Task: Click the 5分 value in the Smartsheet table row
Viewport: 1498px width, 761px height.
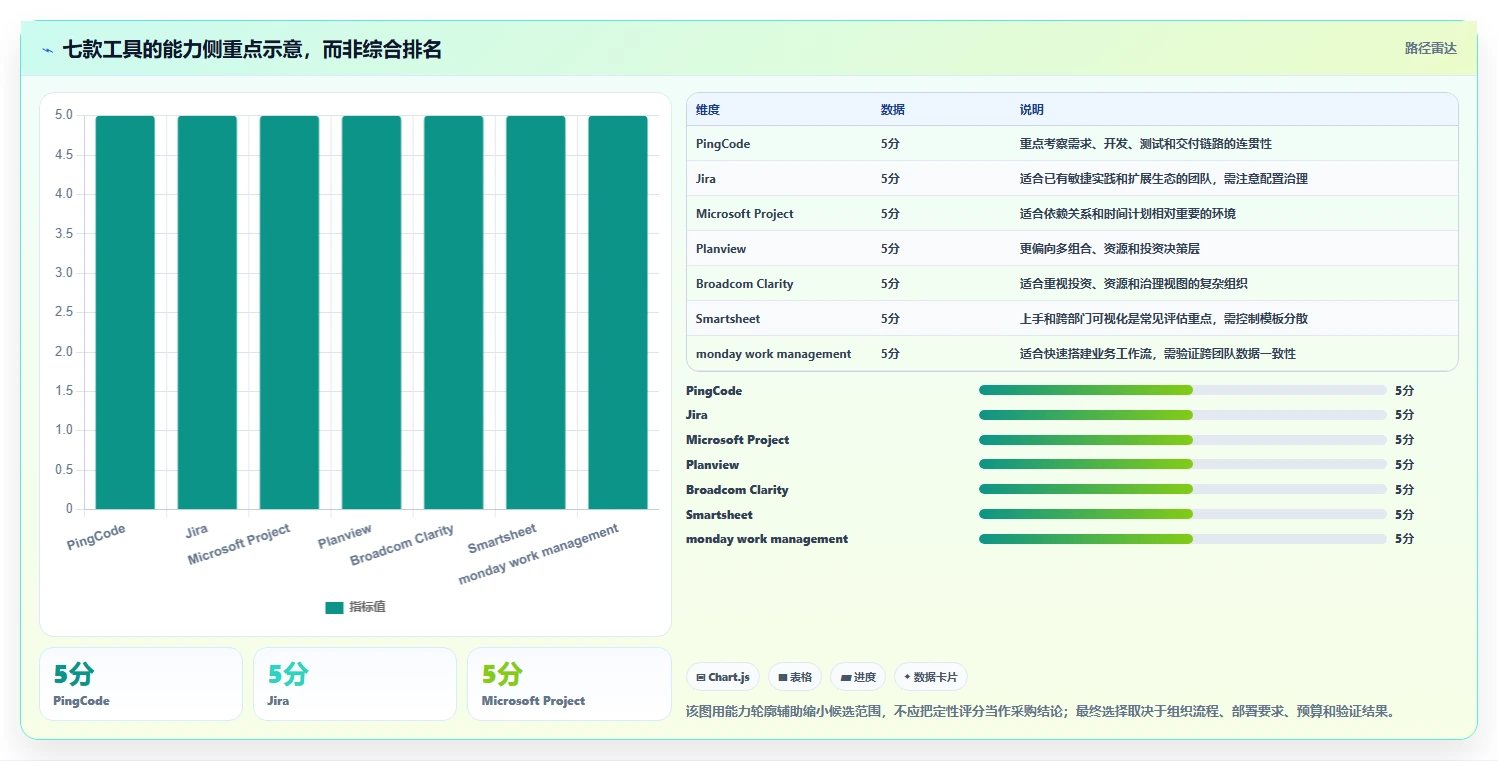Action: [890, 319]
